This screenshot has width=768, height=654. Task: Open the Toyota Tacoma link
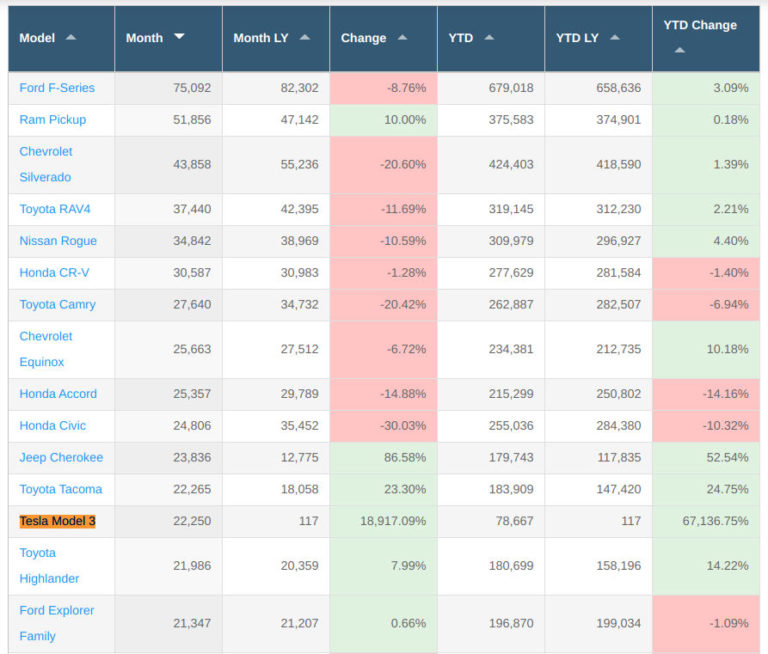tap(61, 489)
